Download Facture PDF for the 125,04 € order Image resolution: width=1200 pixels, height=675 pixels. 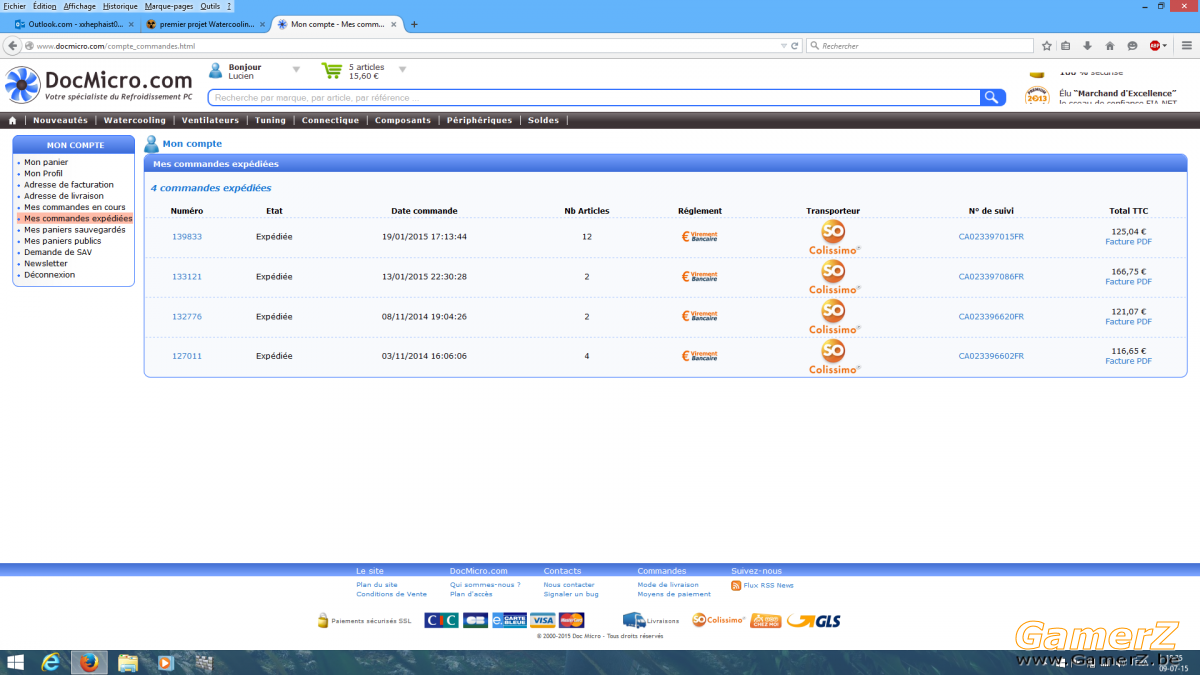click(x=1128, y=242)
